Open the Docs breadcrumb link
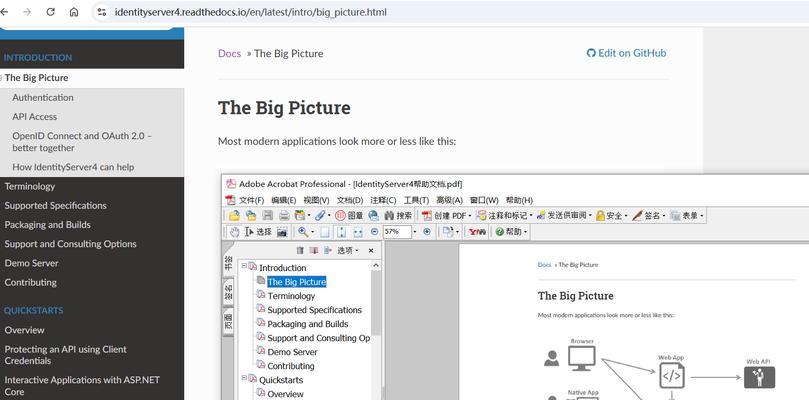Viewport: 809px width, 400px height. (x=229, y=53)
